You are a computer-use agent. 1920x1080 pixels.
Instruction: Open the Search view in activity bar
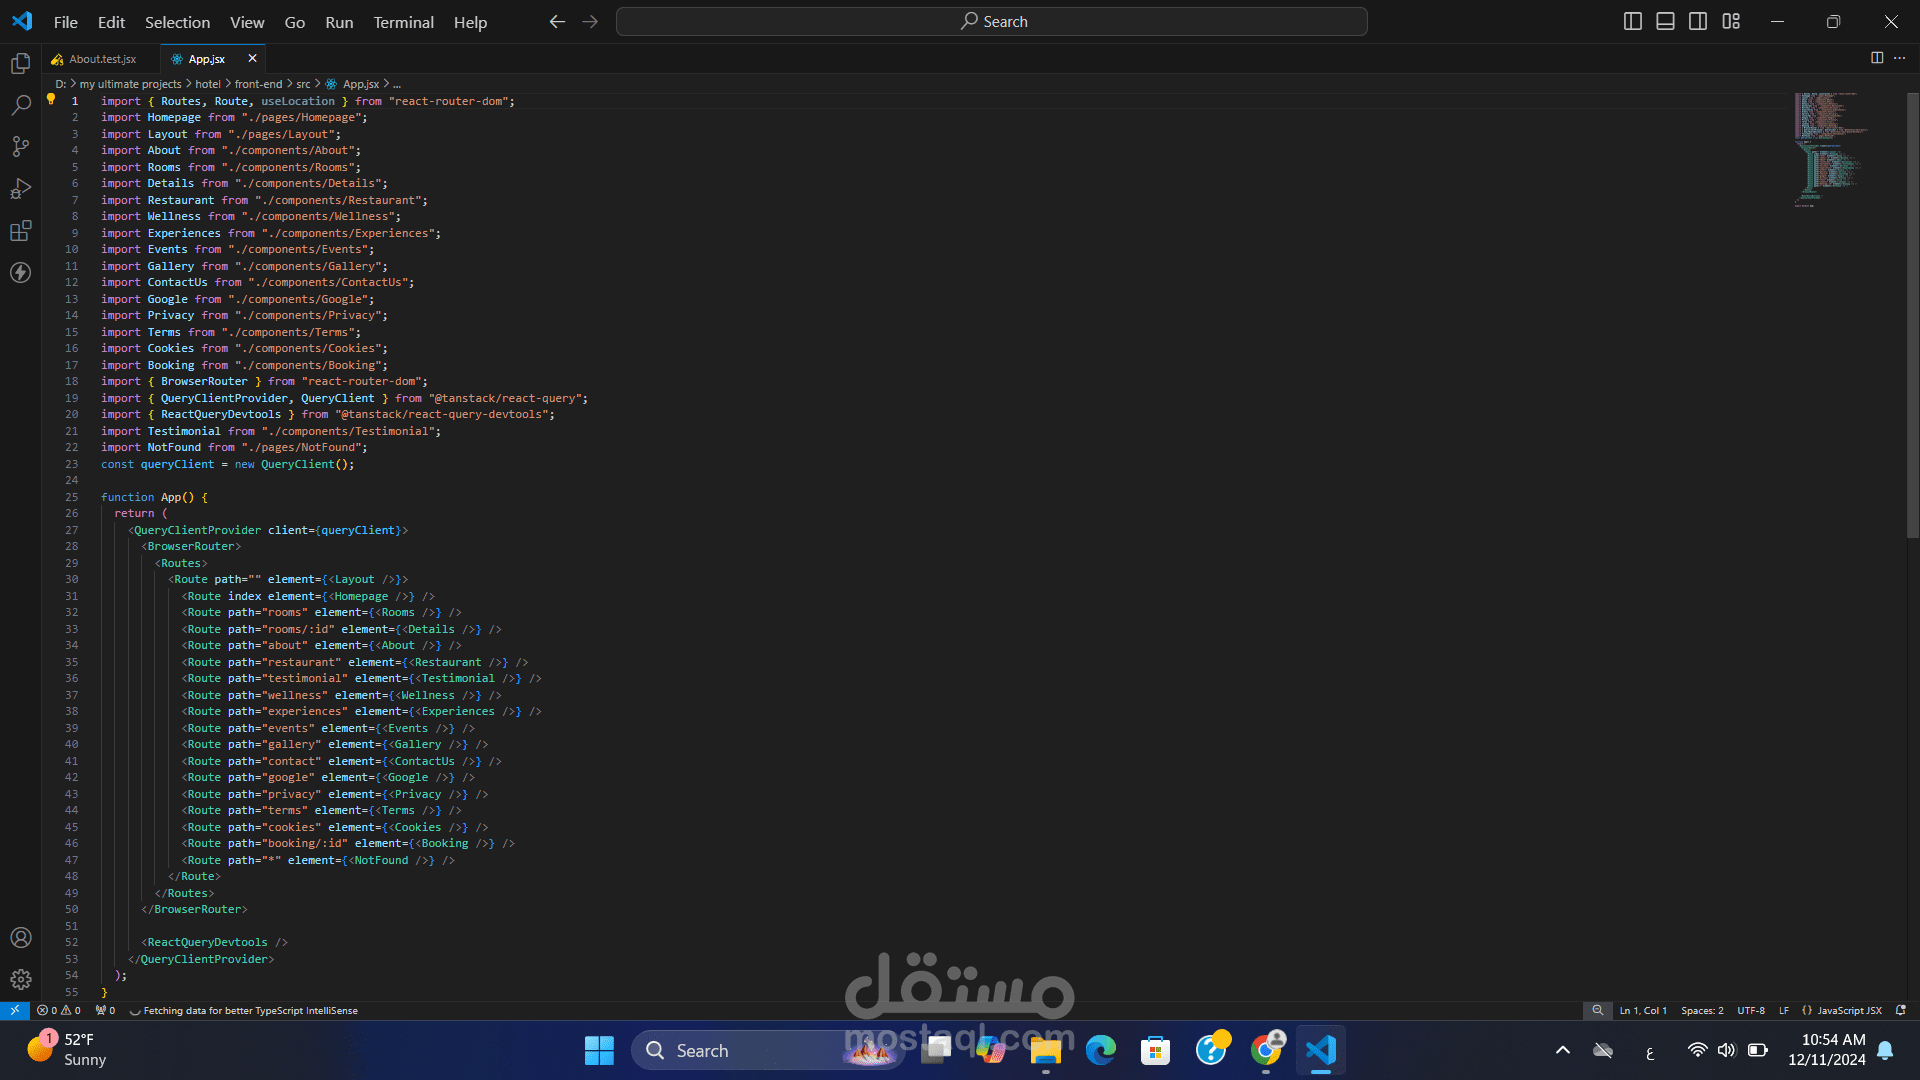(20, 105)
